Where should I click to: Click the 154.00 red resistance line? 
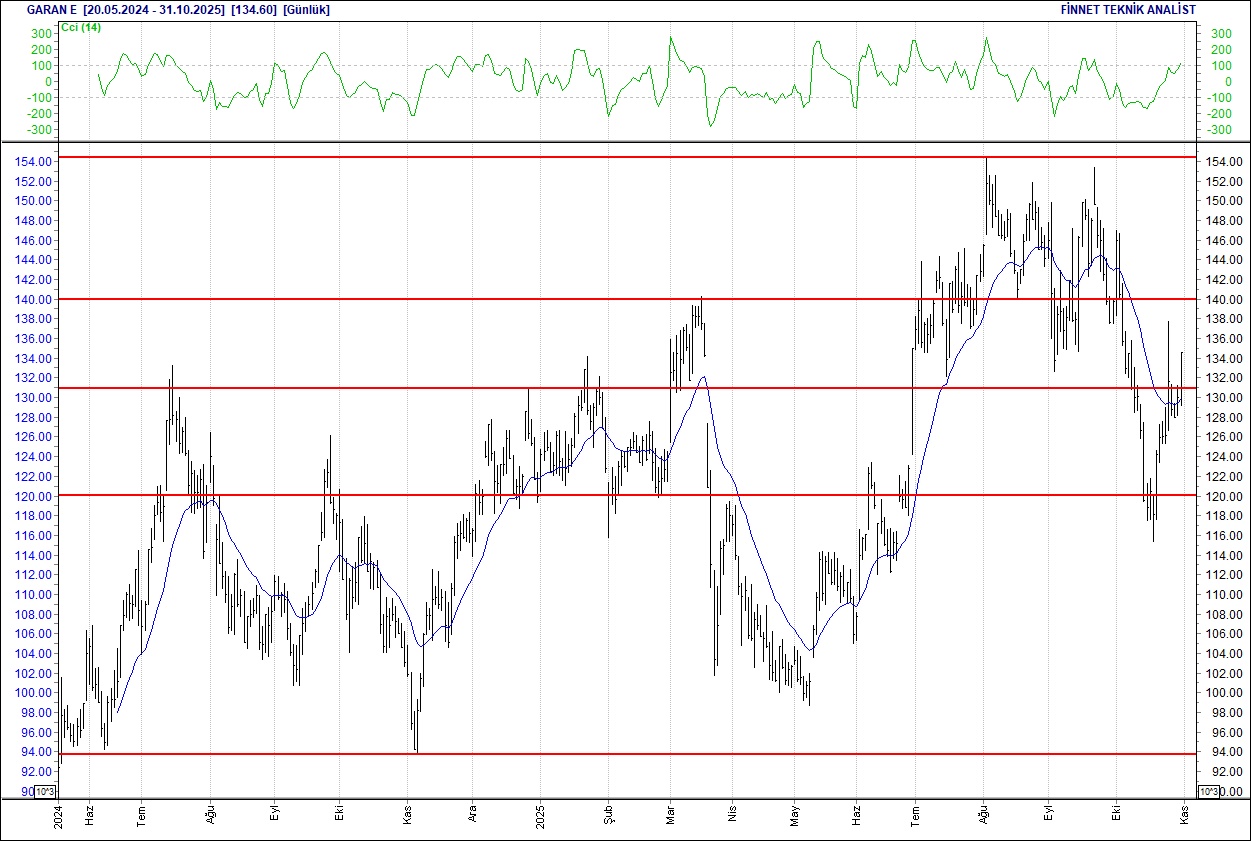(x=600, y=158)
